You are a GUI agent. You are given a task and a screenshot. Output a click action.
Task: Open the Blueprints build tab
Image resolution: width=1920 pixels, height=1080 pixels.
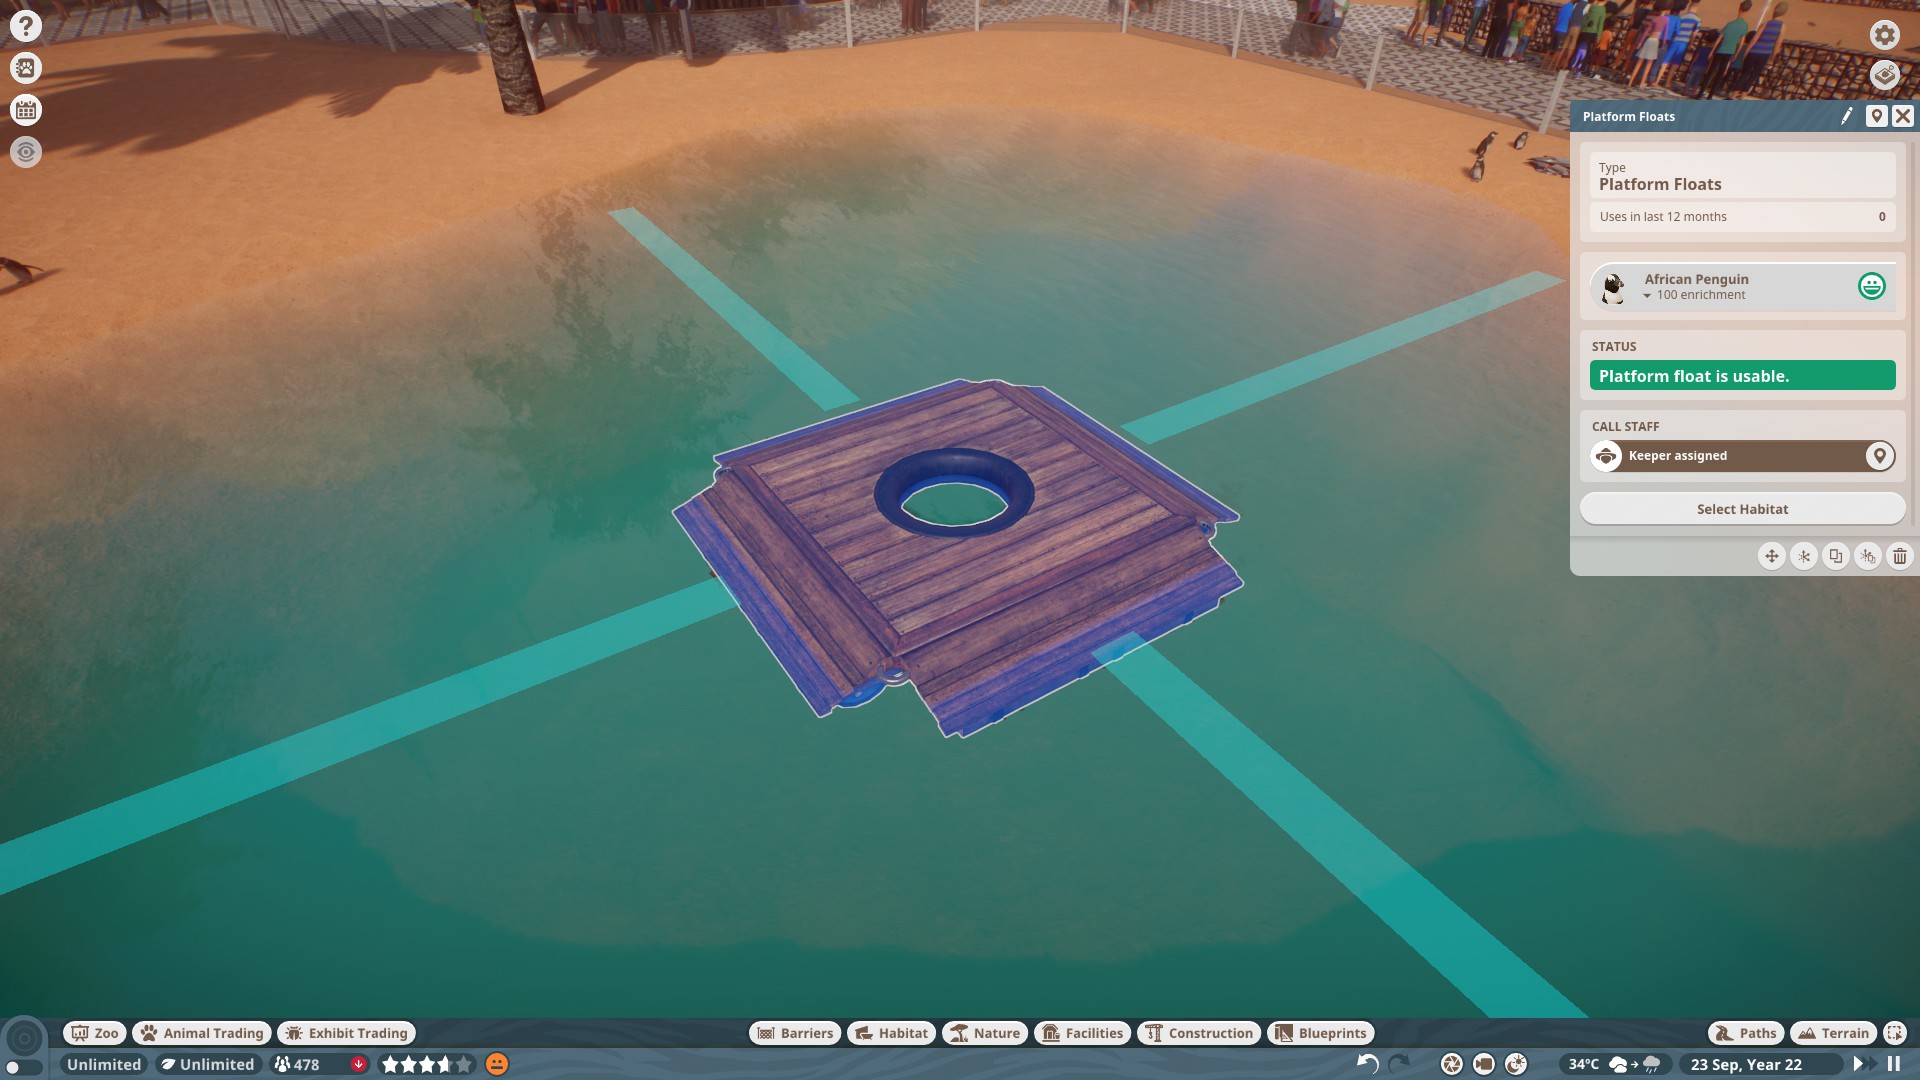[1321, 1033]
